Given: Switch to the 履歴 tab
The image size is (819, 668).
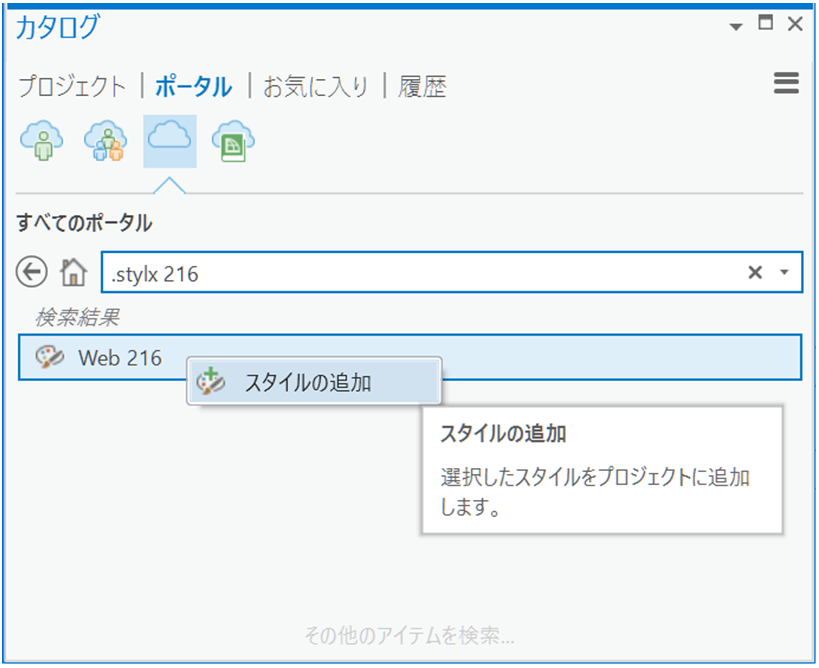Looking at the screenshot, I should point(422,86).
